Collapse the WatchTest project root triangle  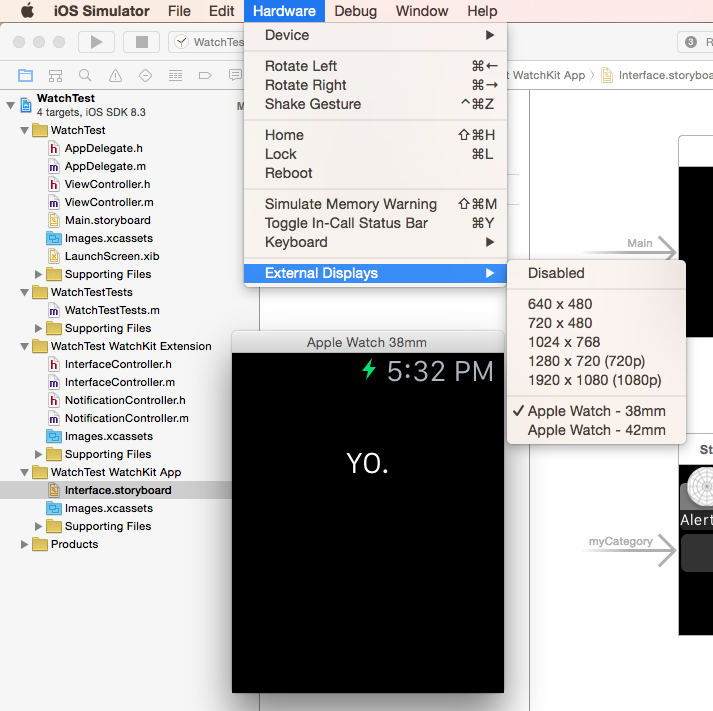click(10, 105)
